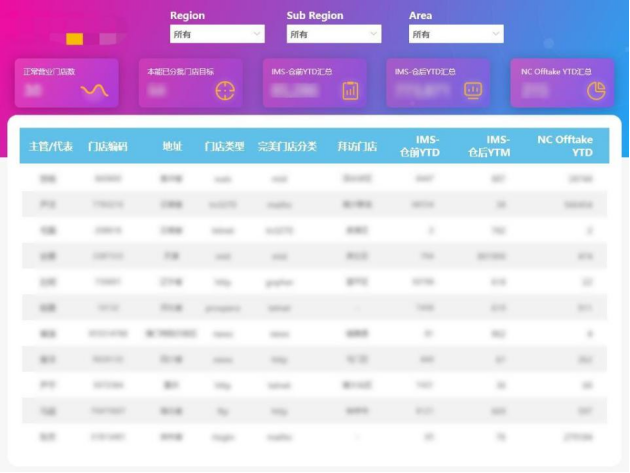Click the wave icon on 正常营业门店数 card
The height and width of the screenshot is (473, 630).
94,90
